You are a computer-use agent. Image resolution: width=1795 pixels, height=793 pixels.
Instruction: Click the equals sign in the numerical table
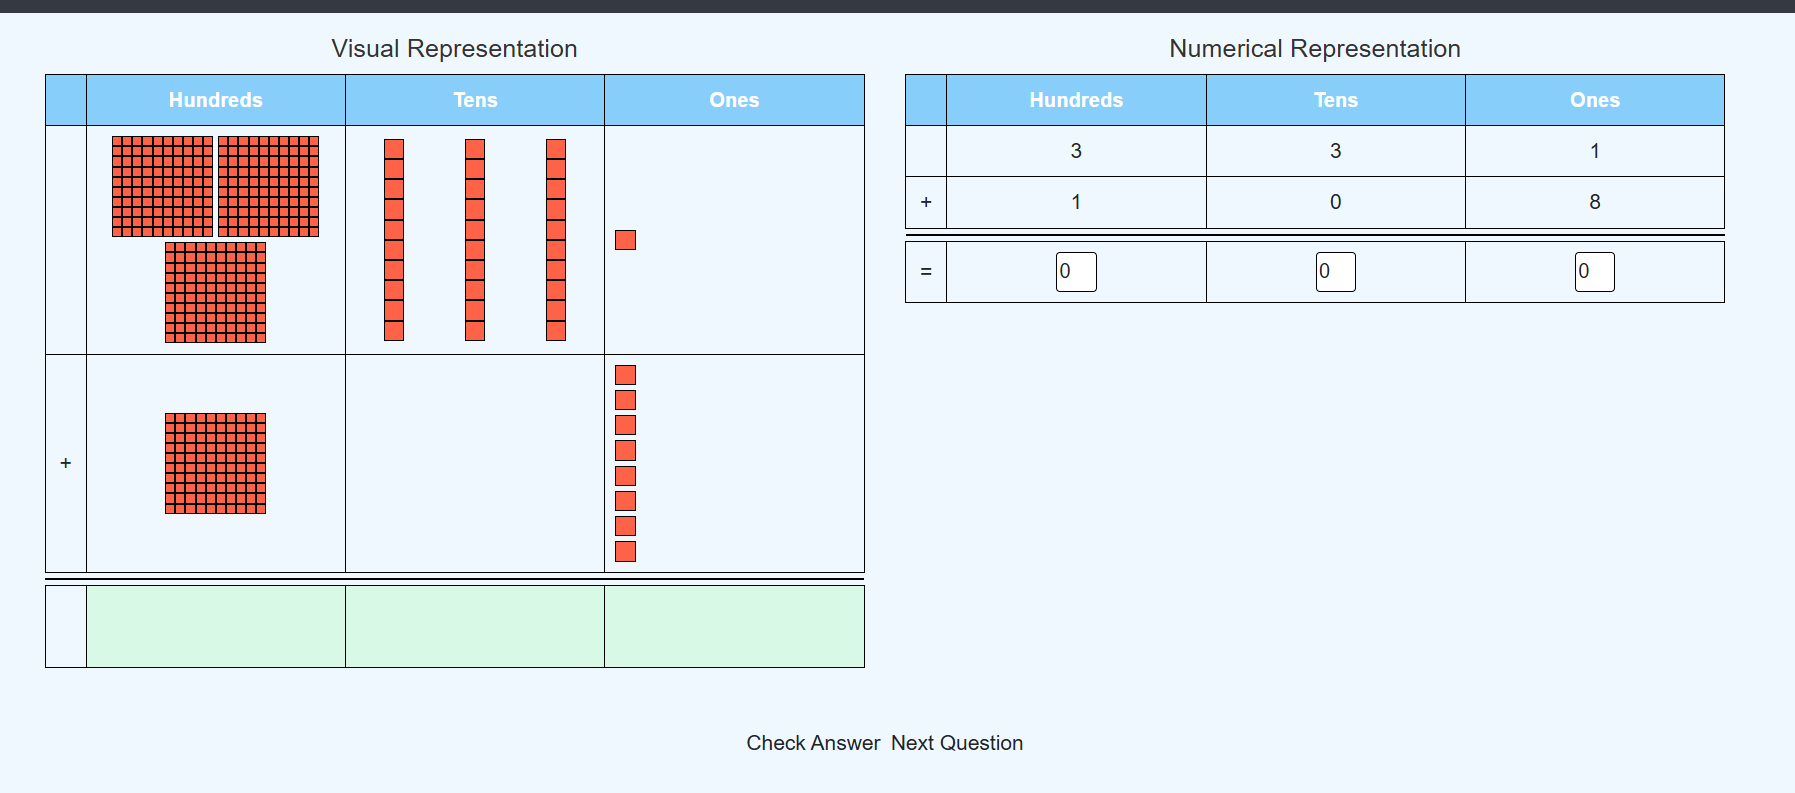tap(925, 271)
